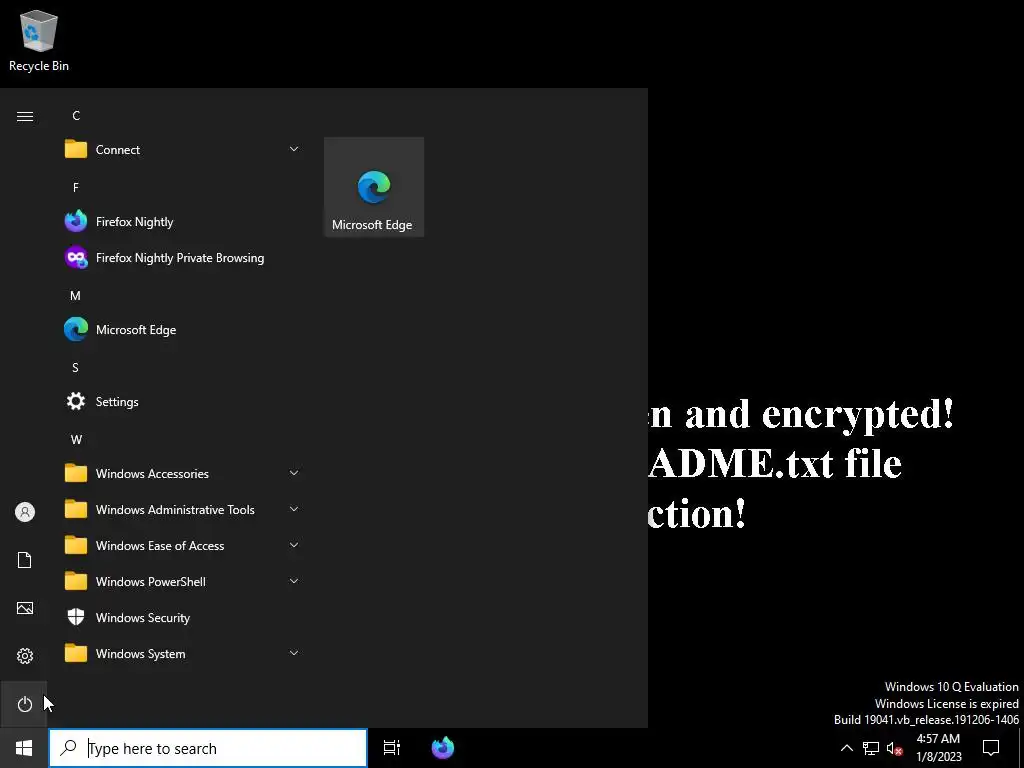
Task: Open the Windows Administrative Tools folder icon
Action: coord(76,509)
